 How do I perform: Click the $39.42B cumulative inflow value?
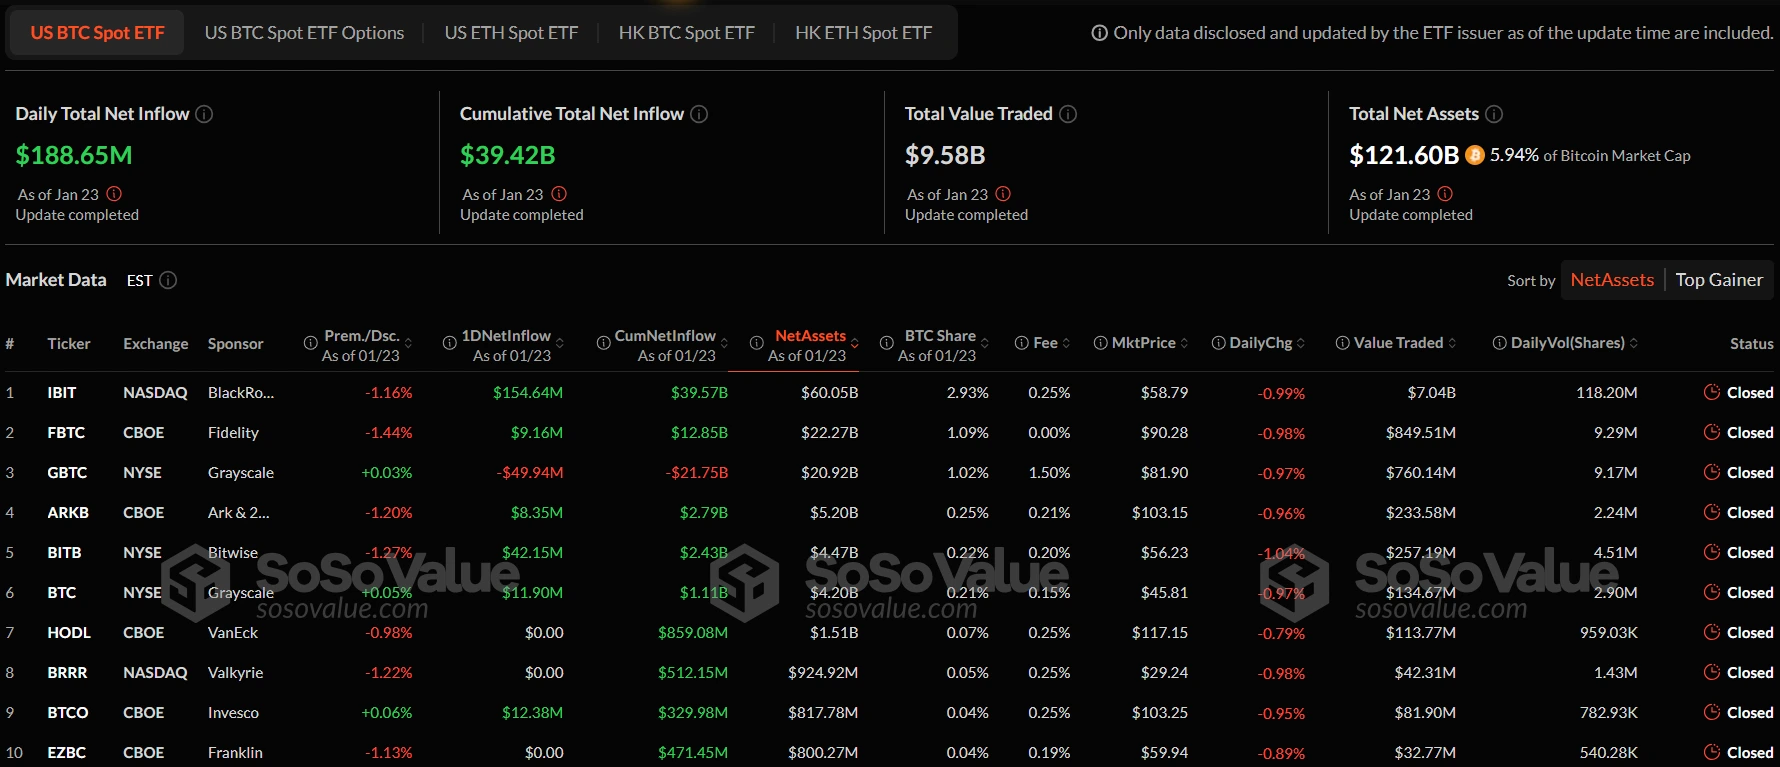pos(507,155)
